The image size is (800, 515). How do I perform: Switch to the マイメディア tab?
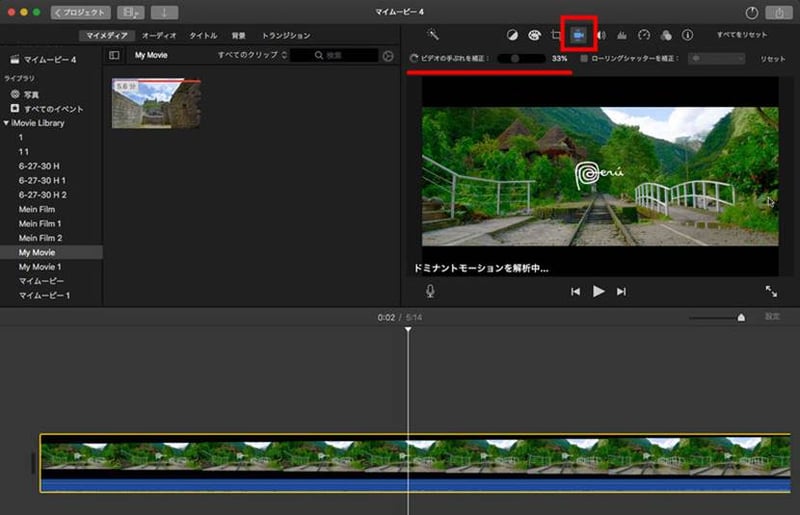tap(107, 35)
